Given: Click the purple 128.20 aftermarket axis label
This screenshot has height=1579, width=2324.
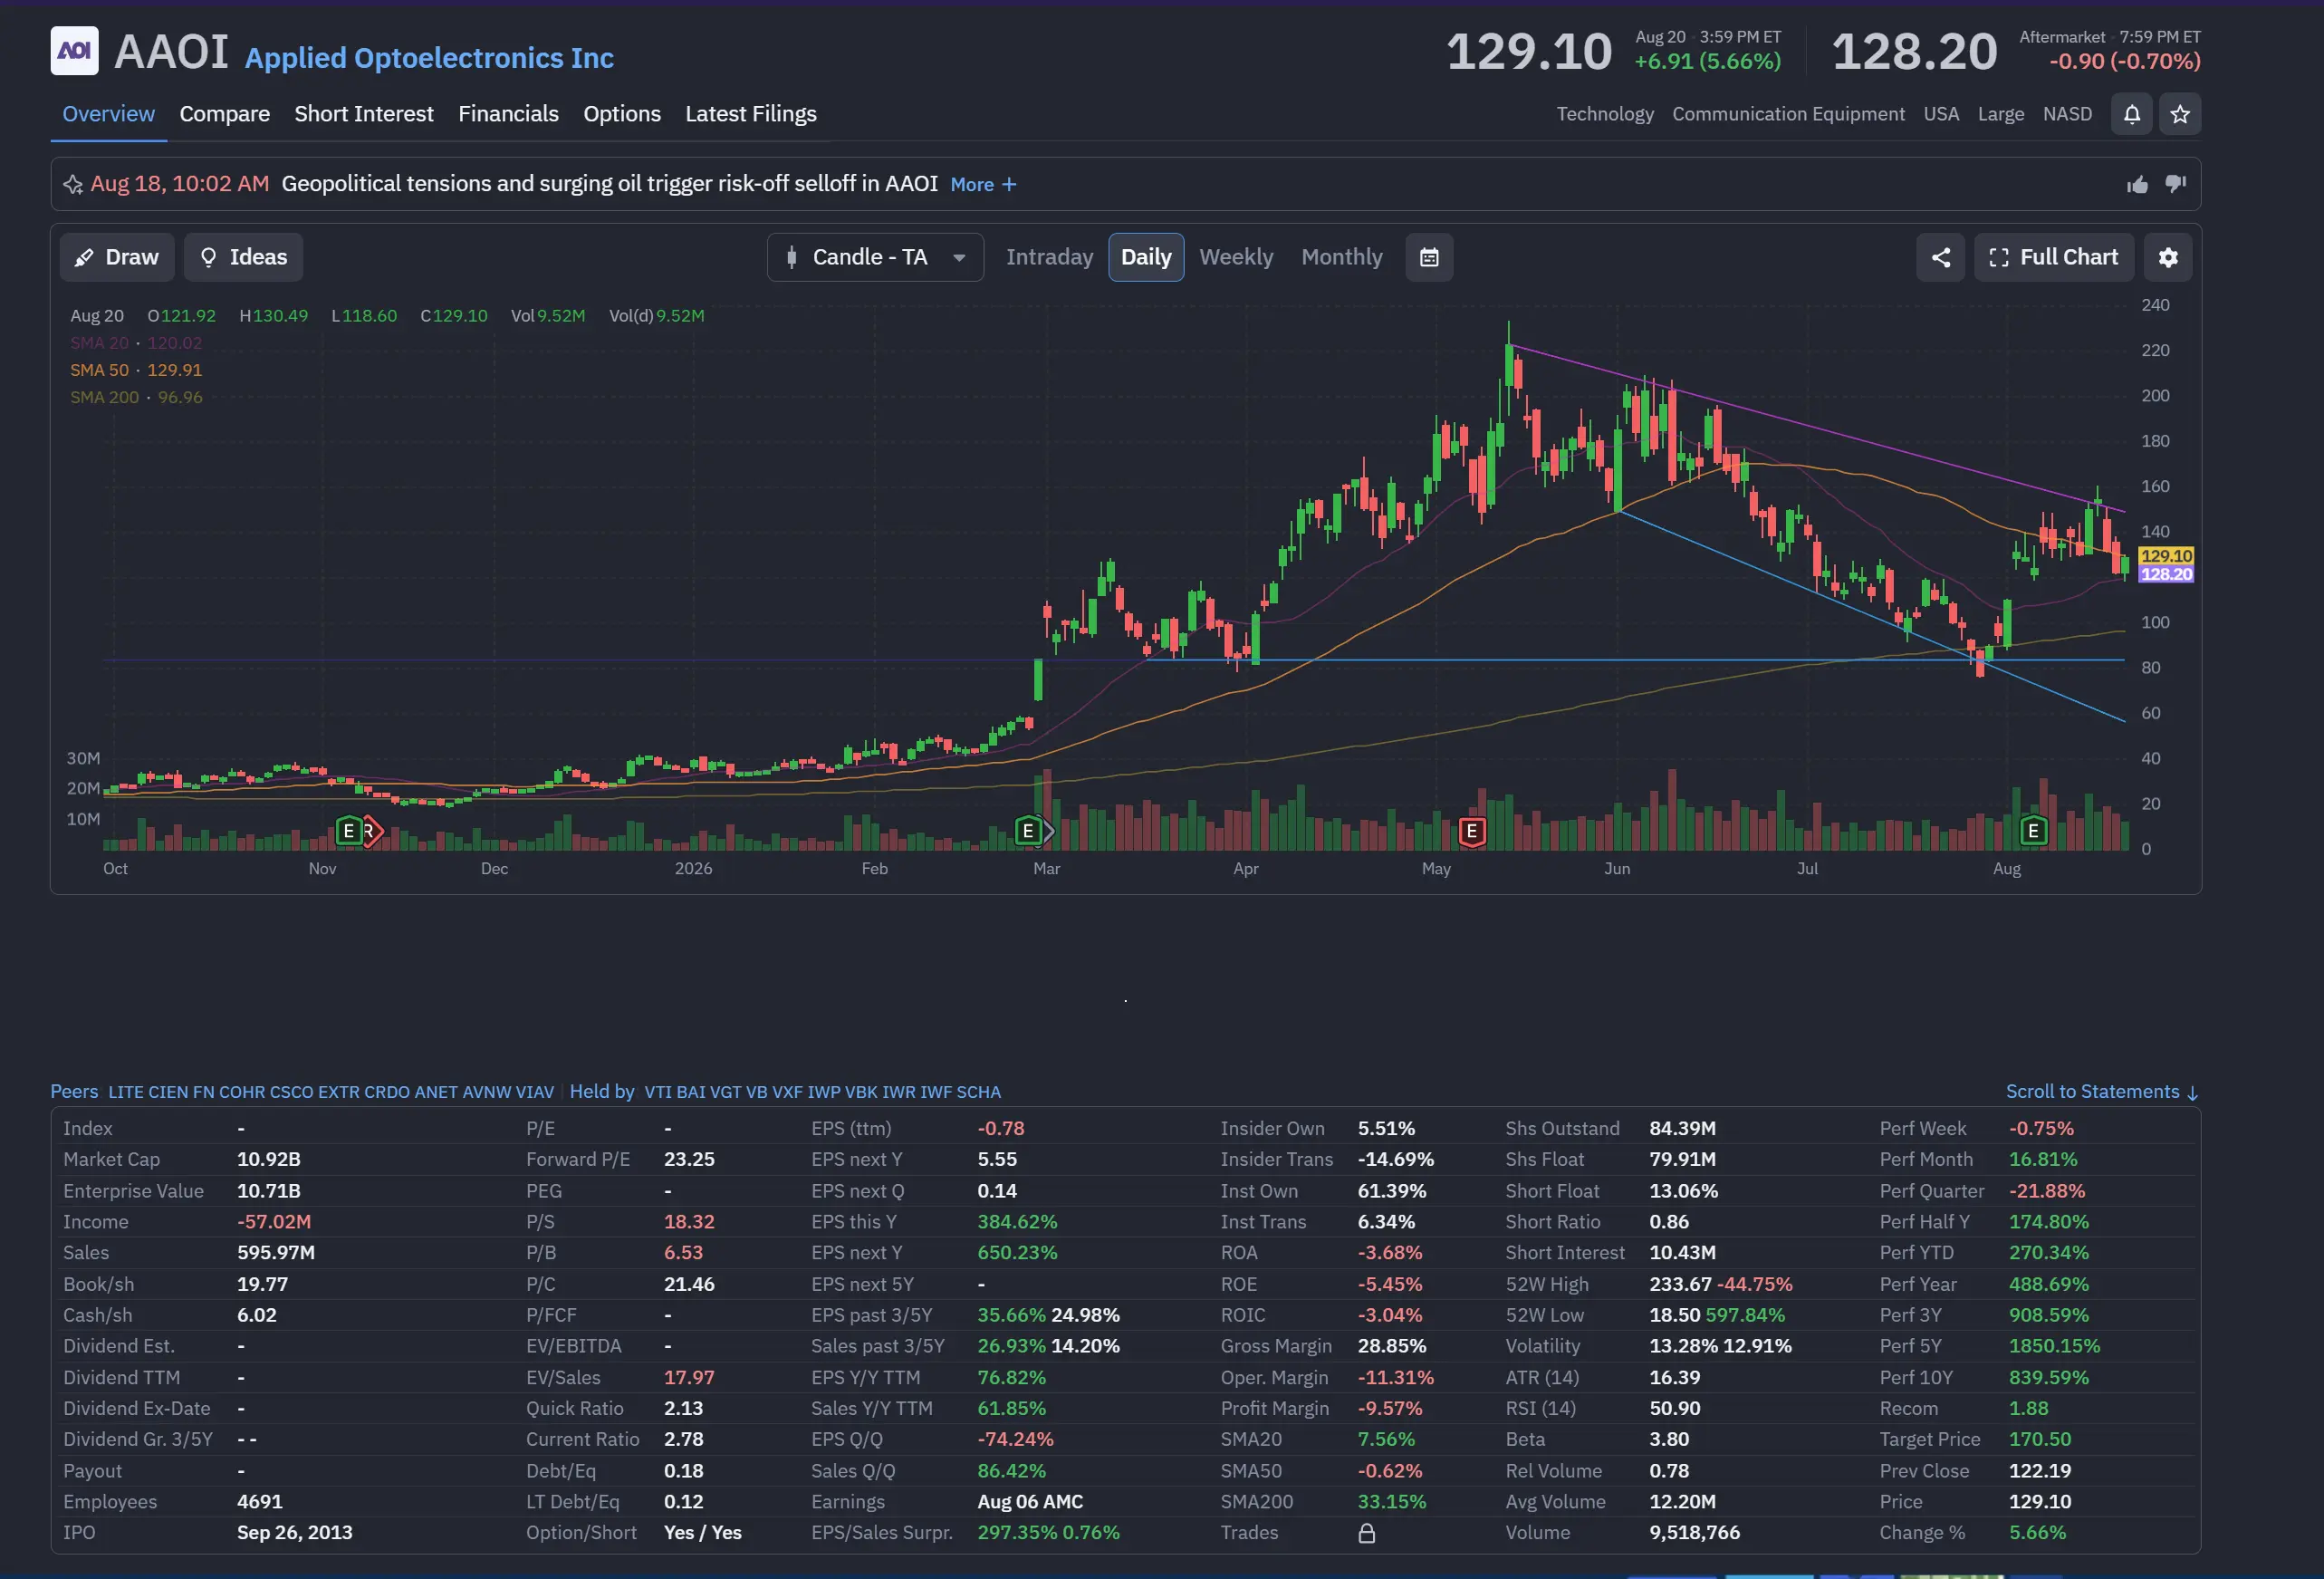Looking at the screenshot, I should tap(2165, 574).
